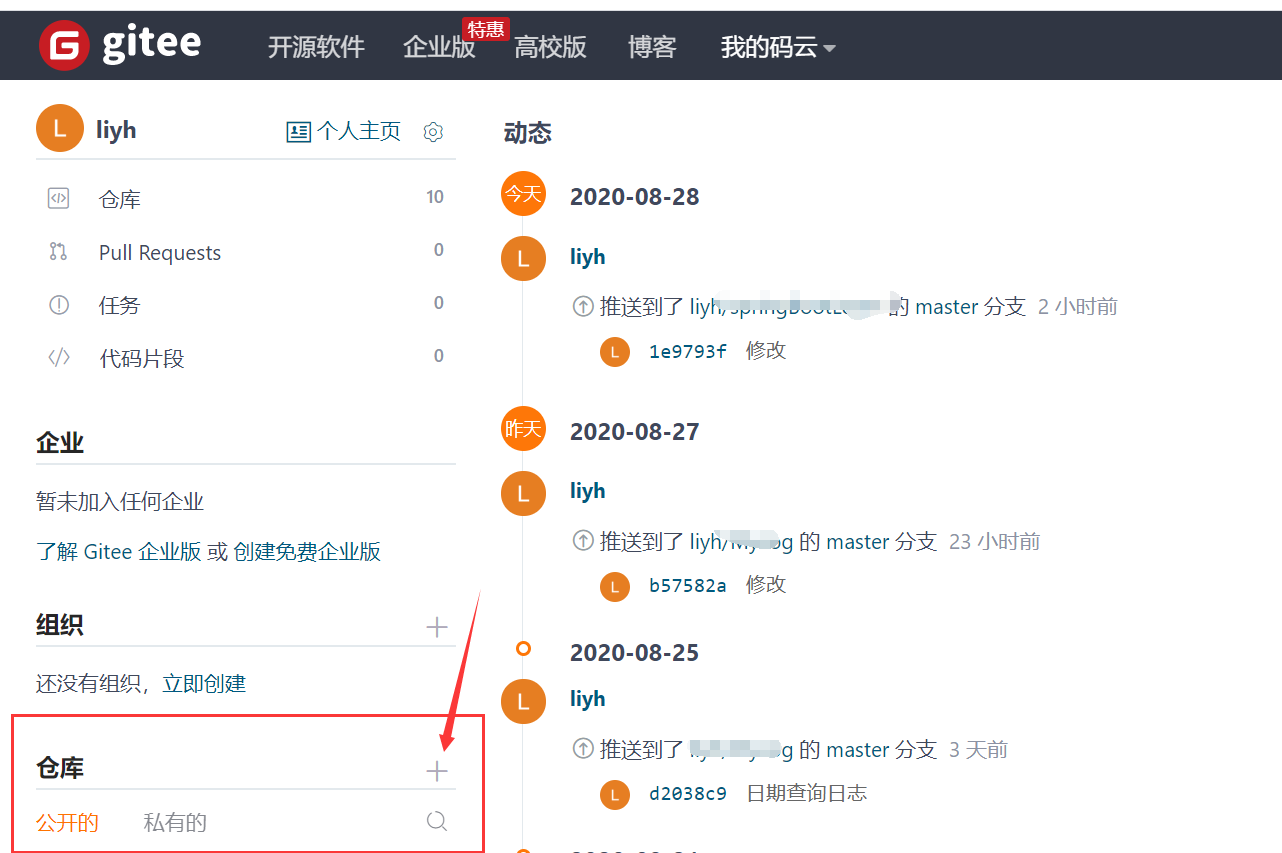Click the 任务 exclamation circle icon
This screenshot has height=853, width=1282.
(59, 305)
